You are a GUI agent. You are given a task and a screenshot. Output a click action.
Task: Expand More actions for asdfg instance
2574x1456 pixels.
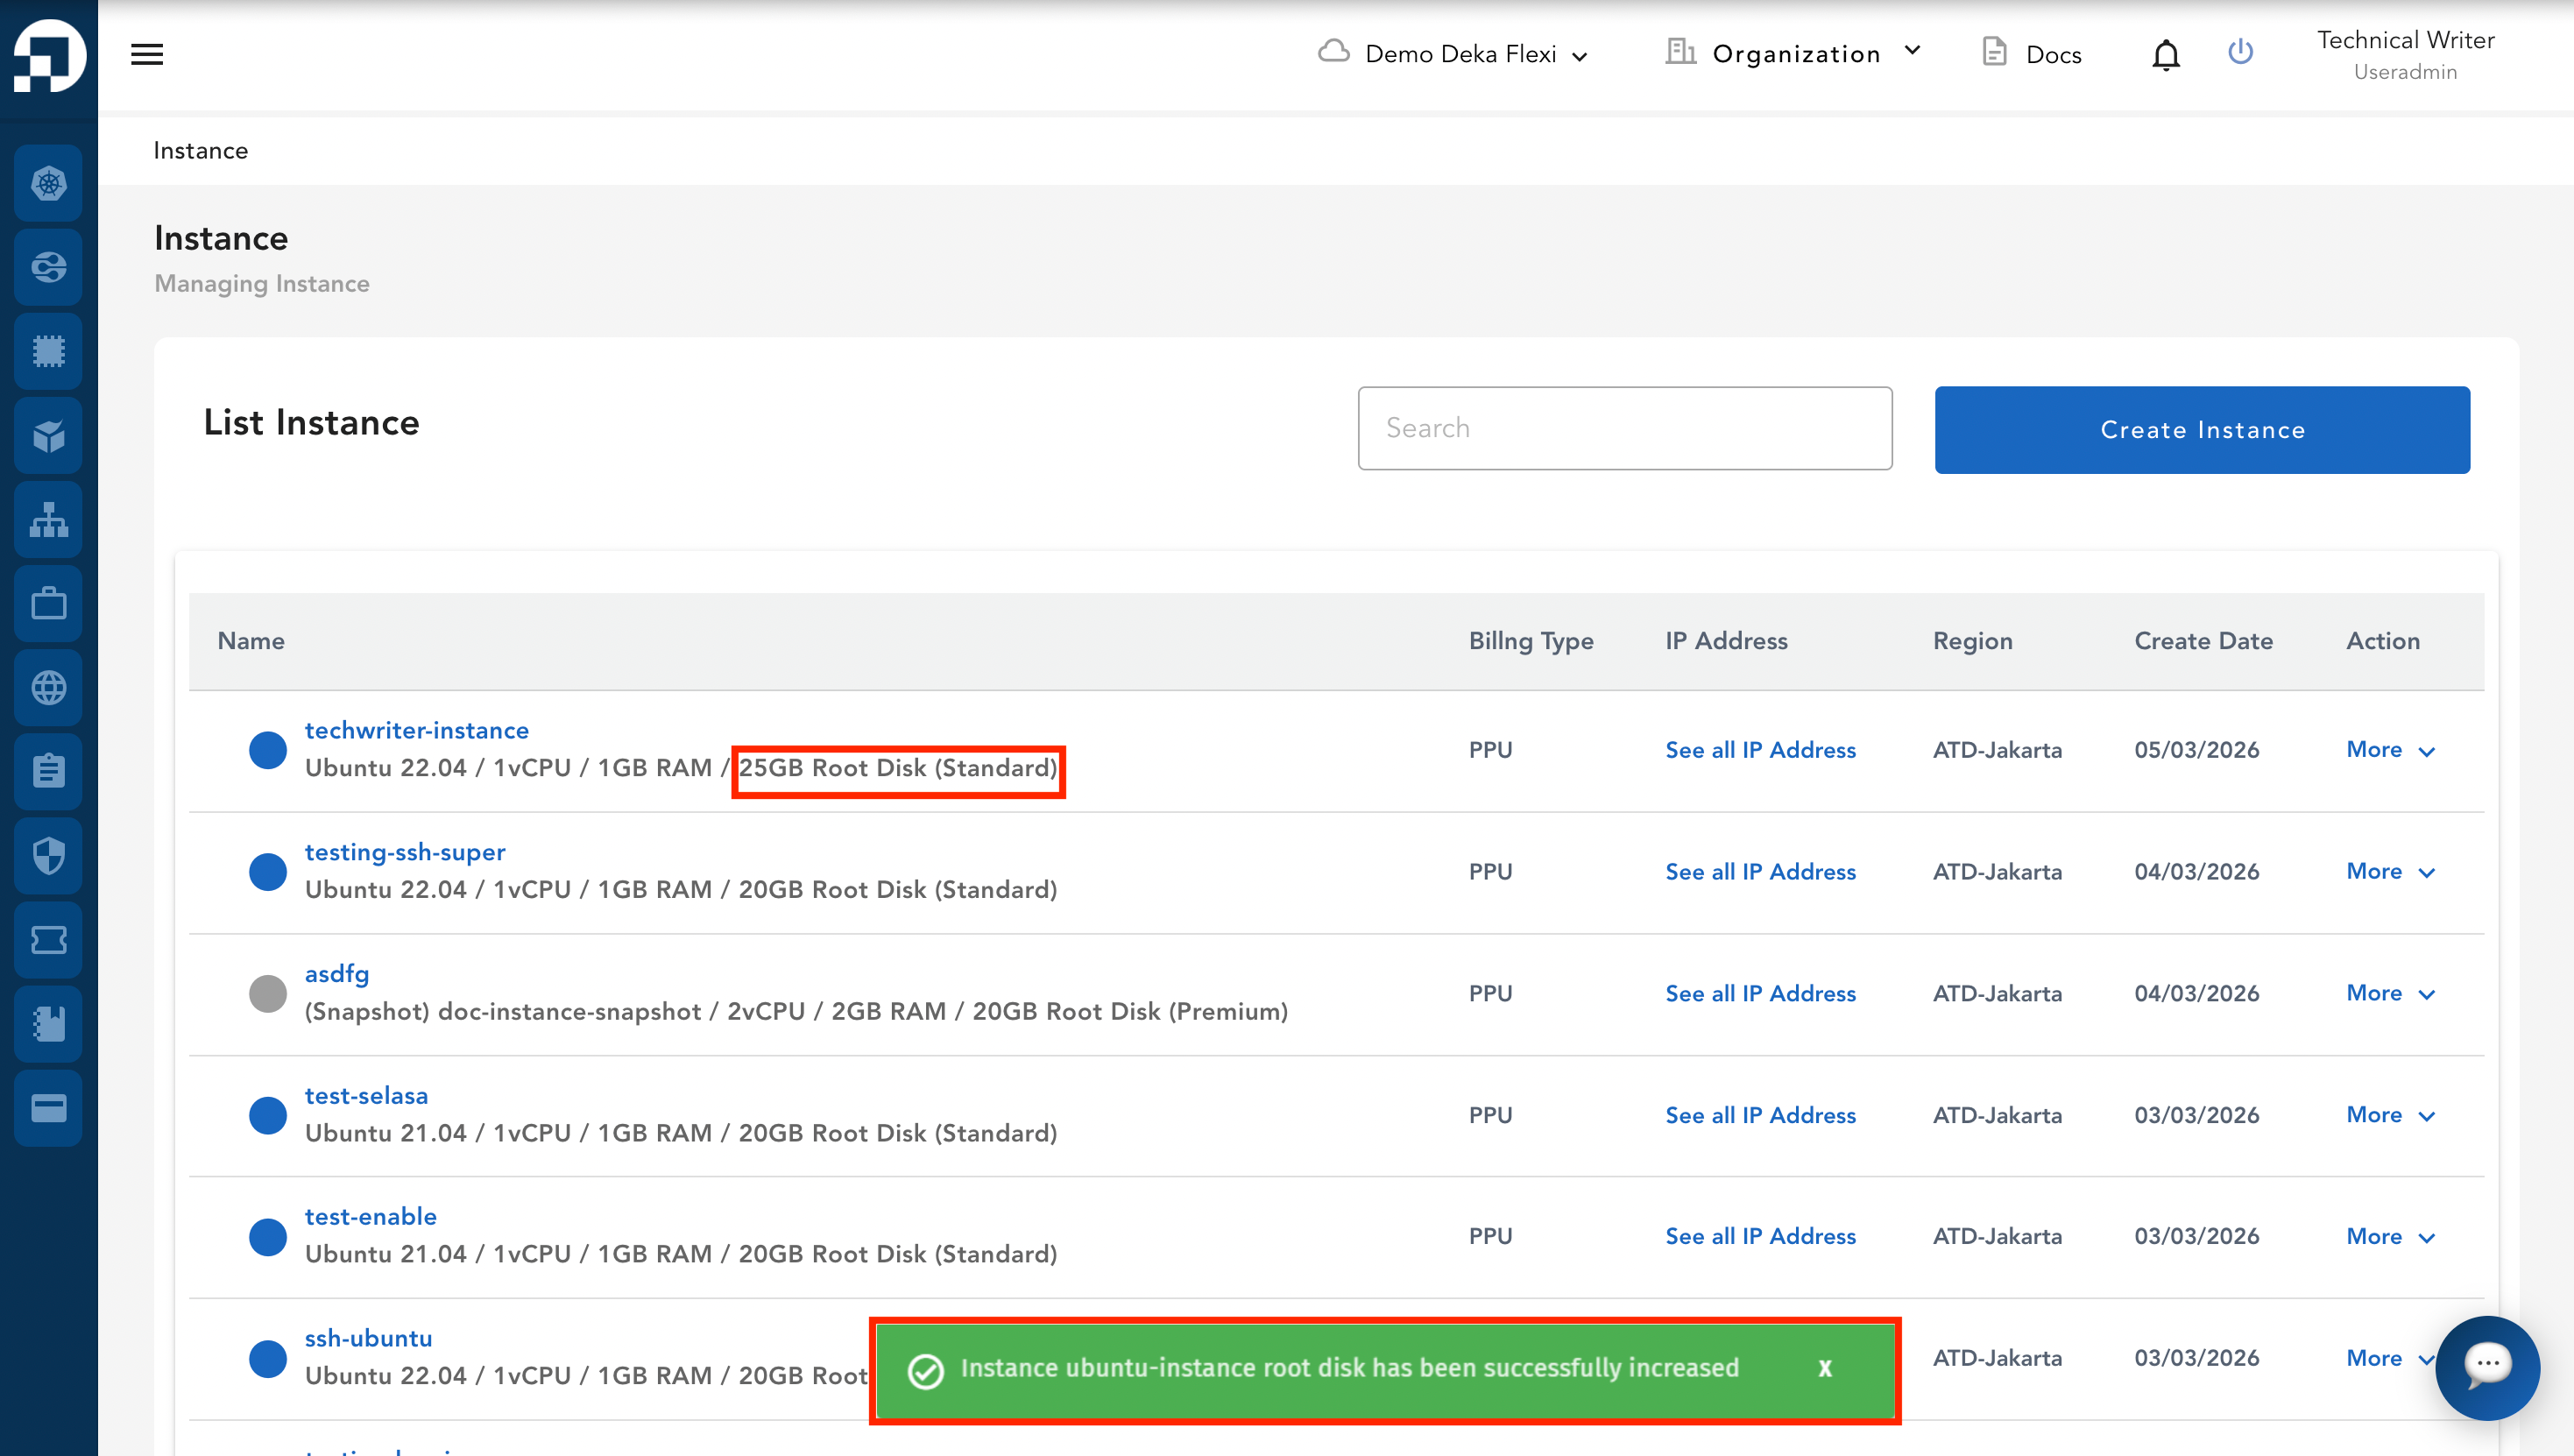(x=2390, y=993)
